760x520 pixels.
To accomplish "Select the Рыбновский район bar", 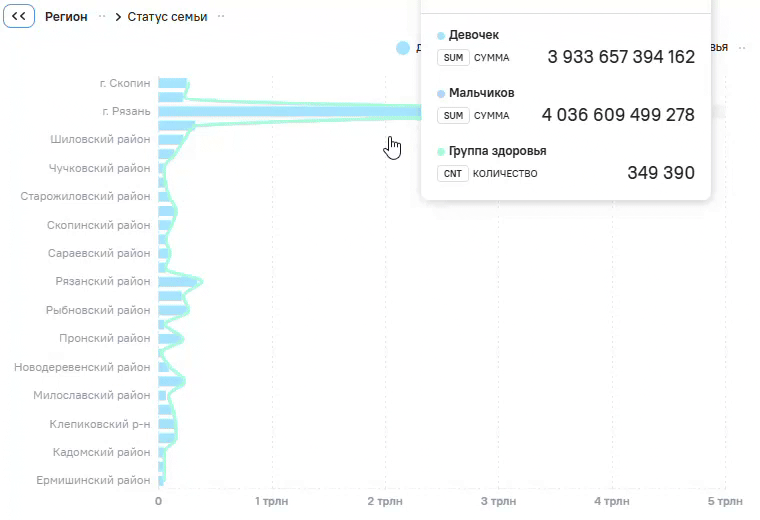I will (x=173, y=310).
